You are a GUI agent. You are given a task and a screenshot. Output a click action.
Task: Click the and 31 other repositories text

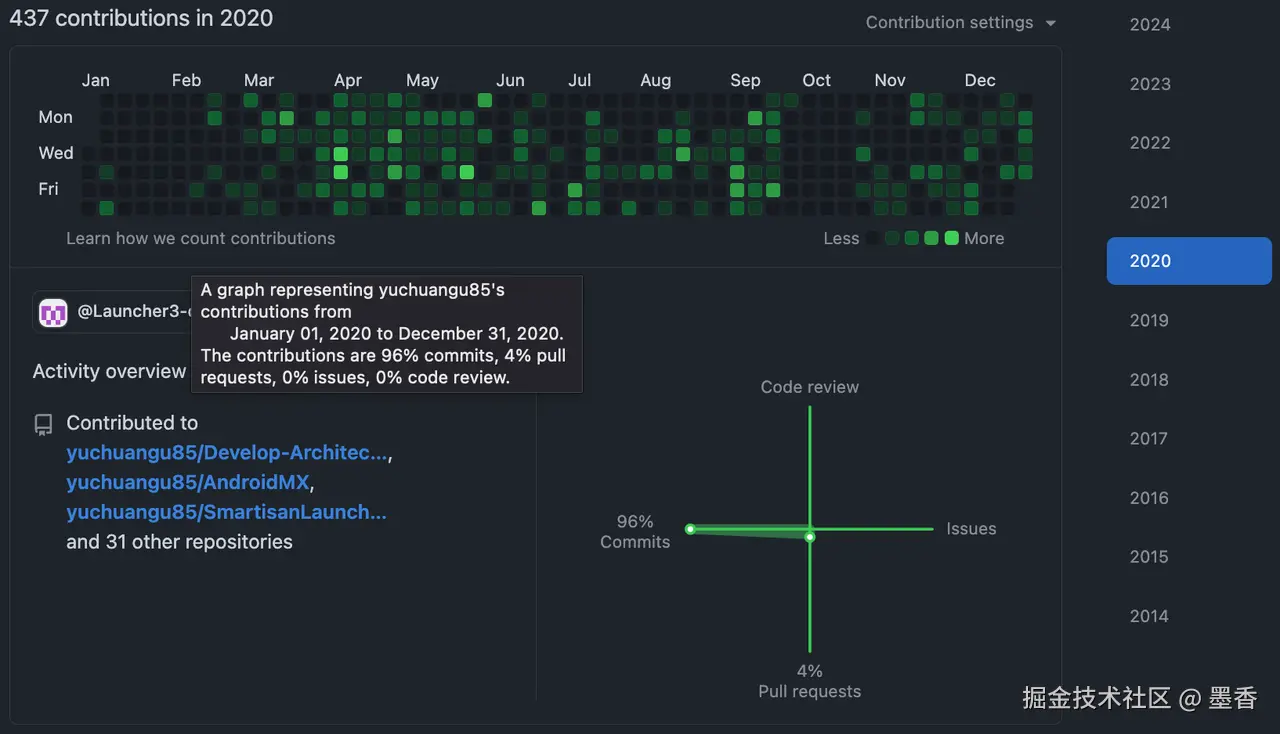tap(178, 541)
